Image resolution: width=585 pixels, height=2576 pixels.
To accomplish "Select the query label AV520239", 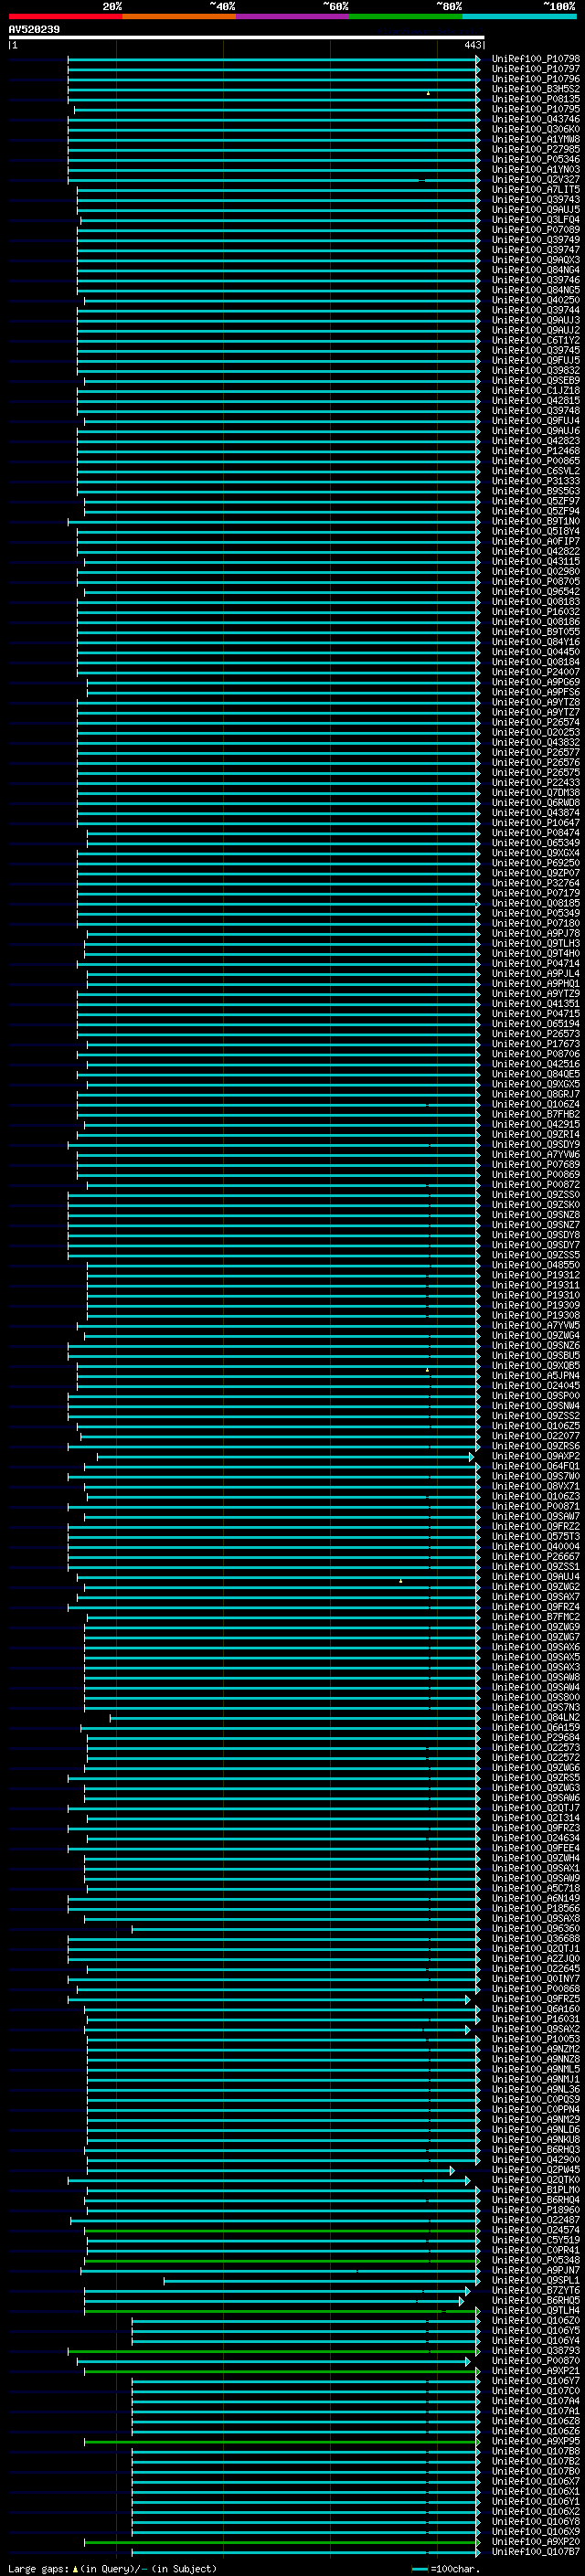I will tap(34, 29).
